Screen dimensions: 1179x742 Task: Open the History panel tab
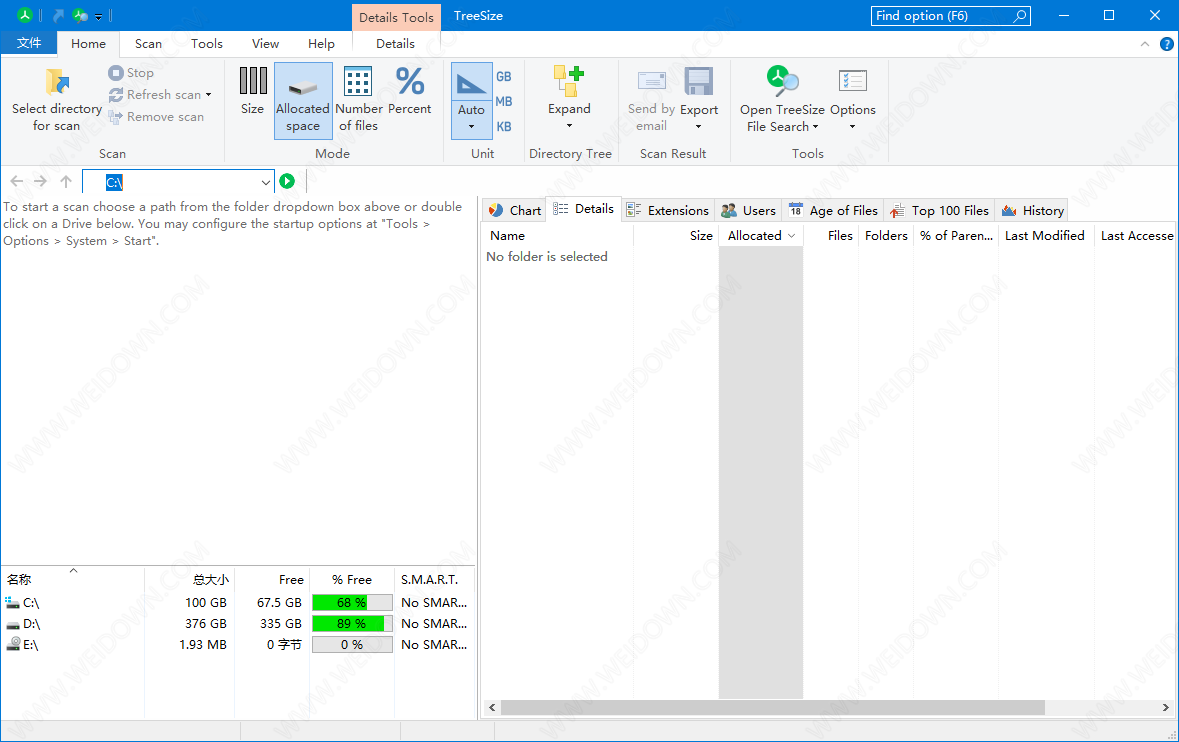(1033, 210)
